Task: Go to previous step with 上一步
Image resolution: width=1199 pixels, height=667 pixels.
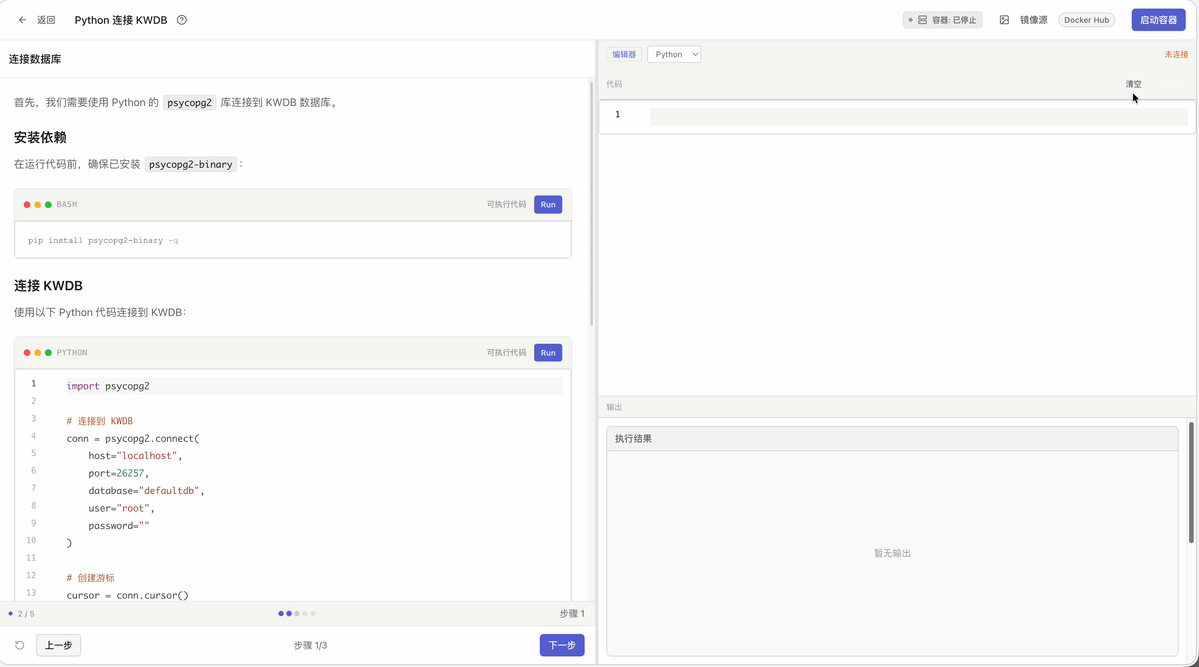Action: click(x=58, y=646)
